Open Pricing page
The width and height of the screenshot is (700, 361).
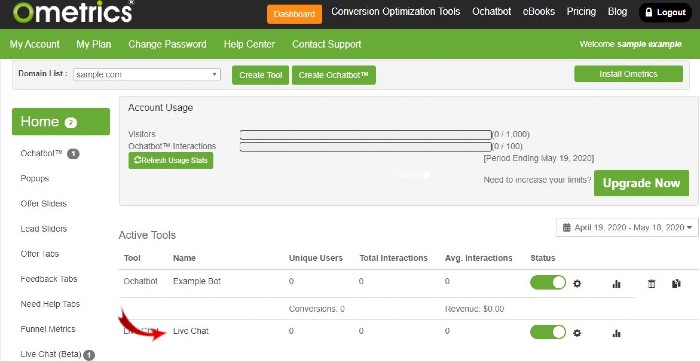(x=581, y=12)
